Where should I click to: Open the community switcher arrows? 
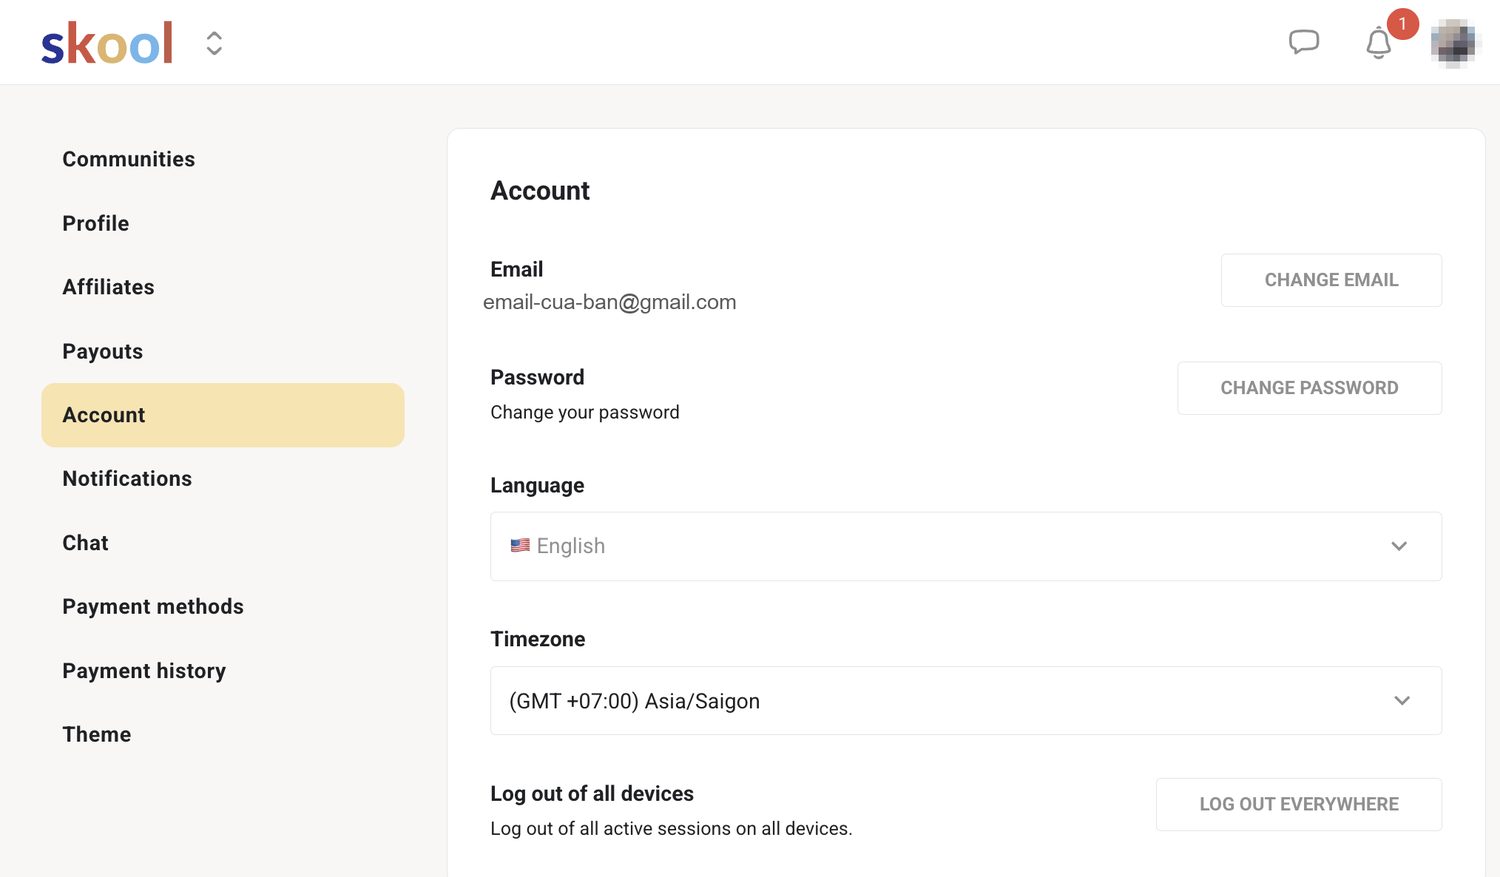pyautogui.click(x=214, y=43)
